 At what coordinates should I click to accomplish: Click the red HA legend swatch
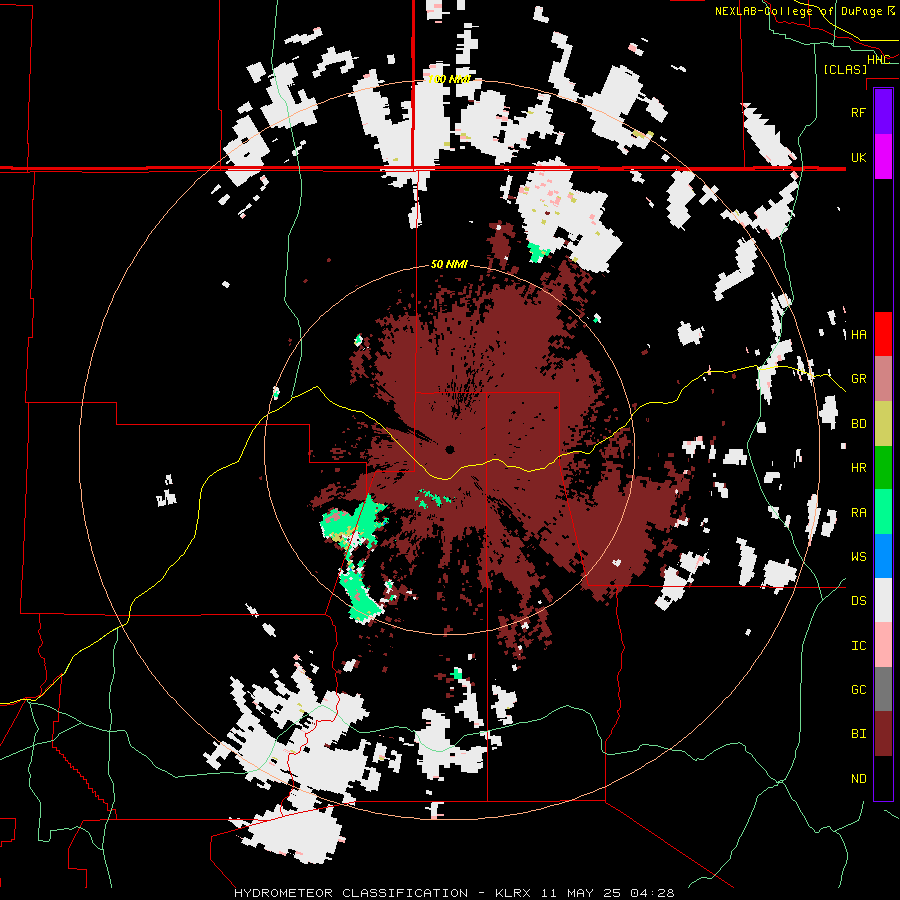[883, 334]
